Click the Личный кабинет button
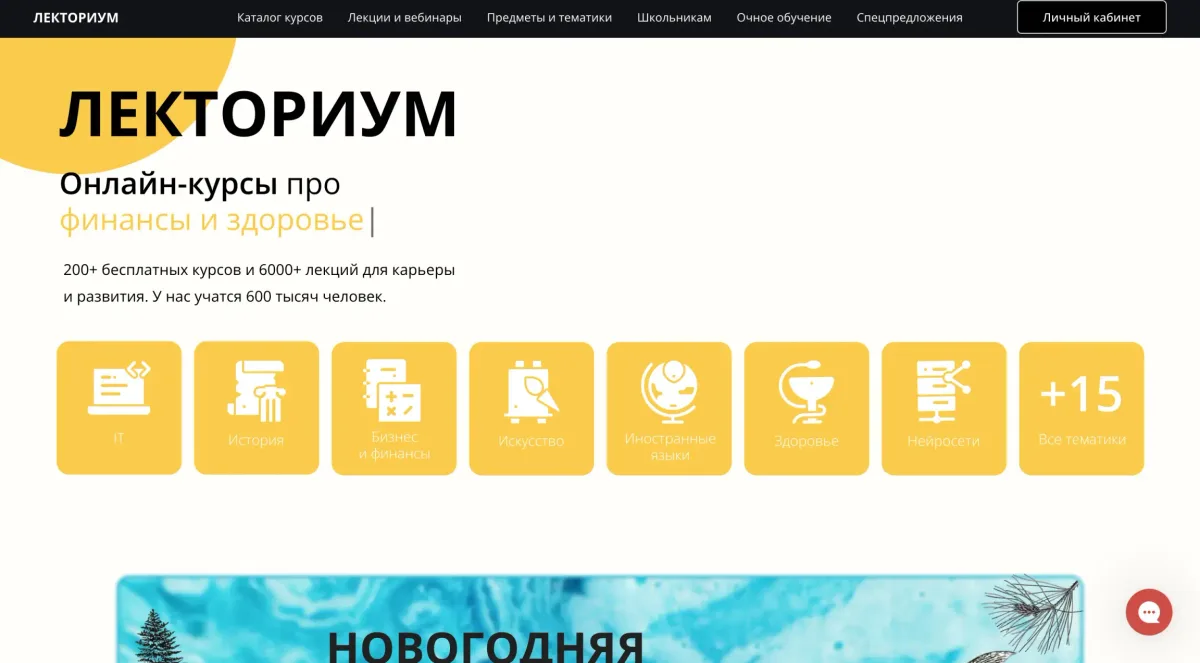The image size is (1200, 663). (1091, 18)
